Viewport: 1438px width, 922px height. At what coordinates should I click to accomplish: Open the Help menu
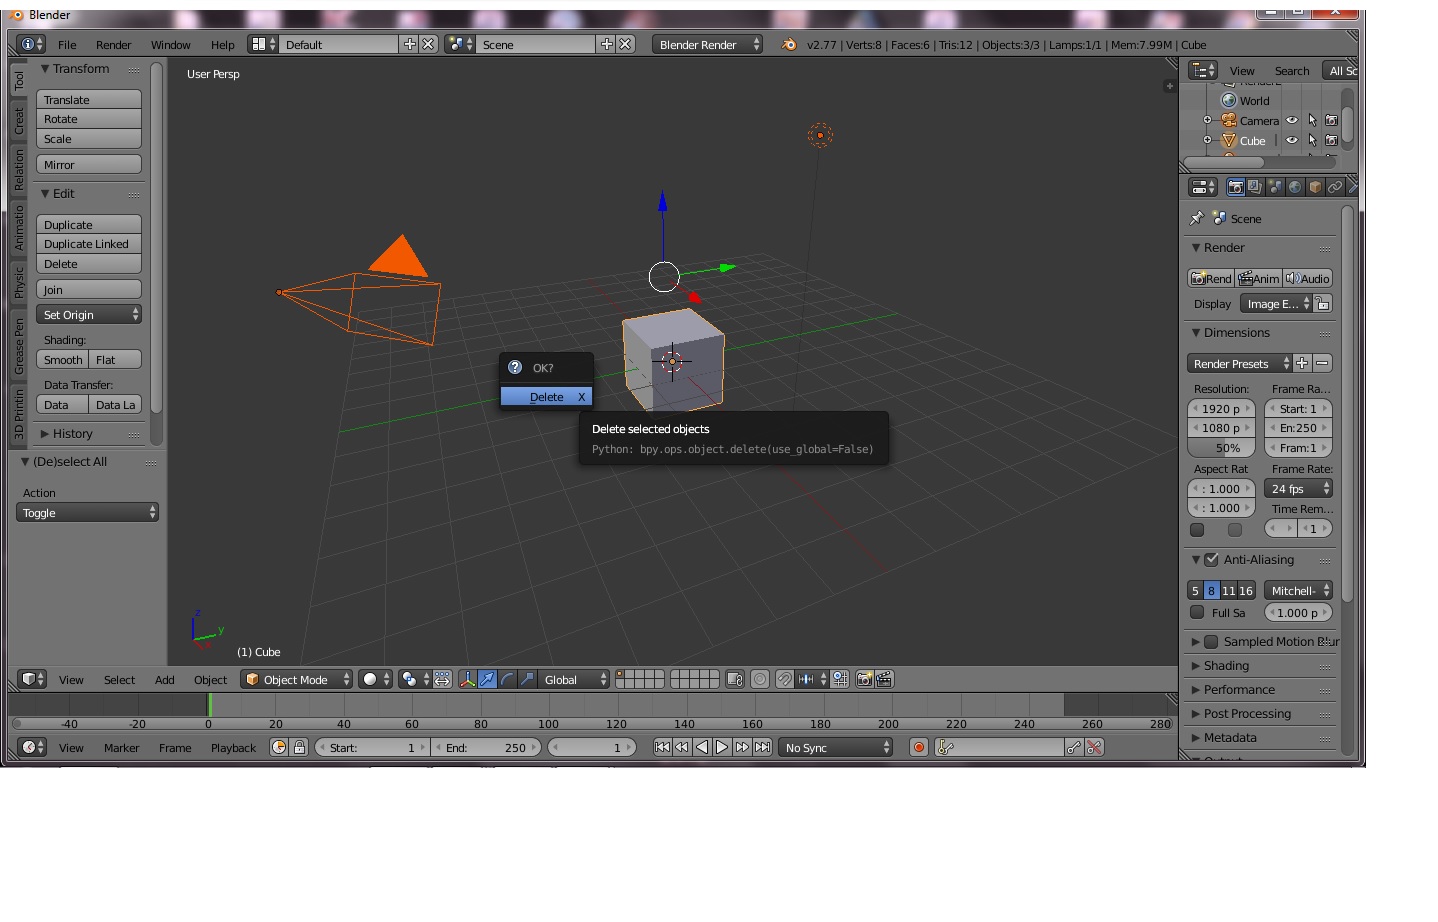tap(222, 45)
